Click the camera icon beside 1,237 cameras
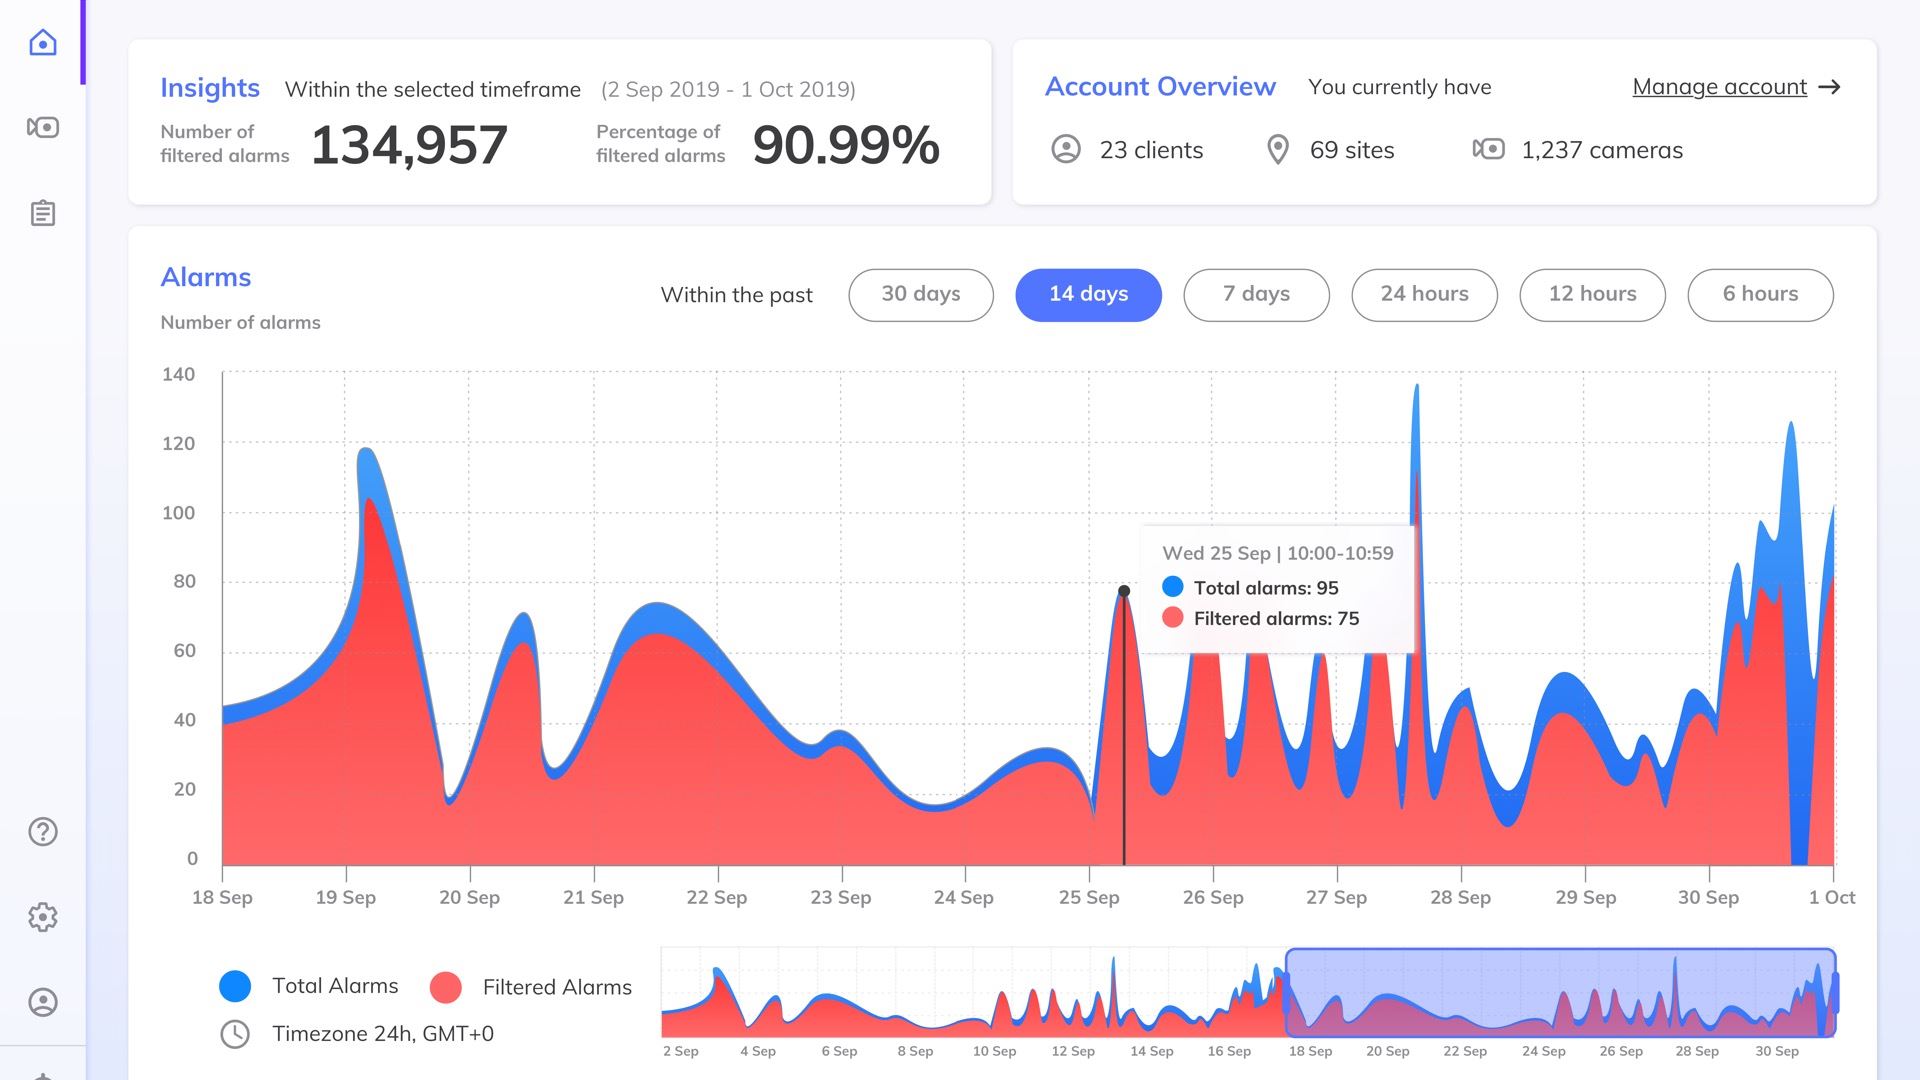Viewport: 1920px width, 1080px height. (1488, 149)
